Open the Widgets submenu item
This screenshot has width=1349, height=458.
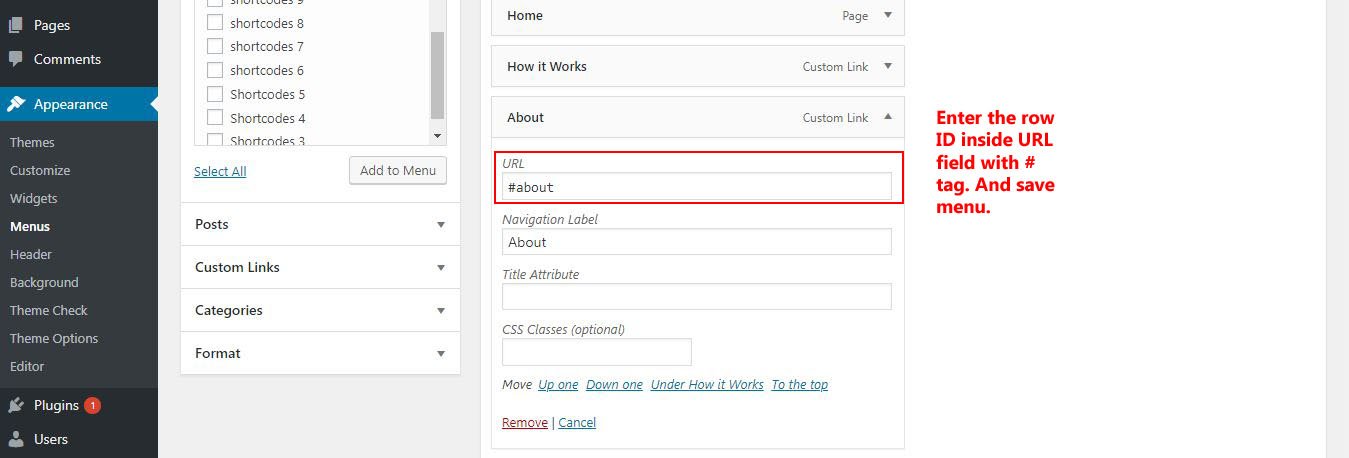(x=34, y=198)
